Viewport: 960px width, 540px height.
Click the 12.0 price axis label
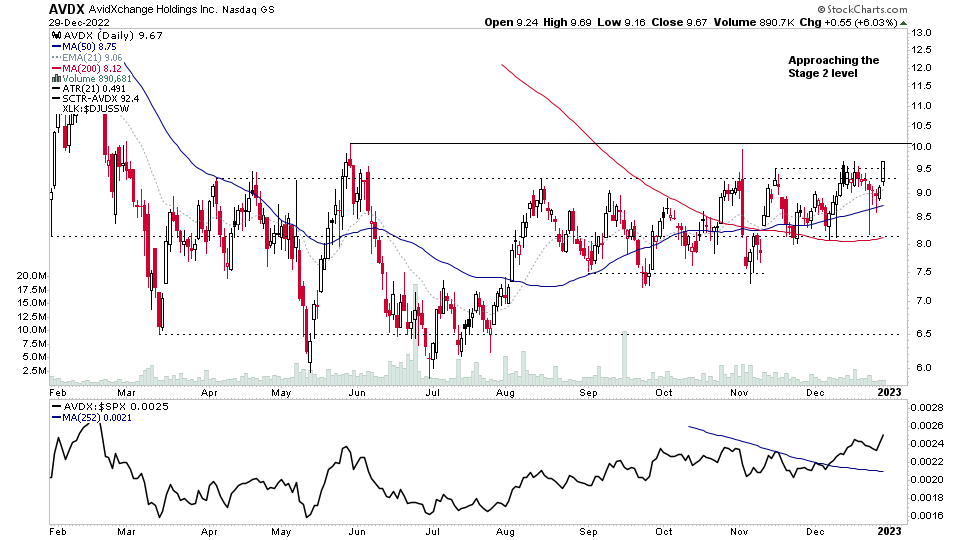(x=921, y=68)
